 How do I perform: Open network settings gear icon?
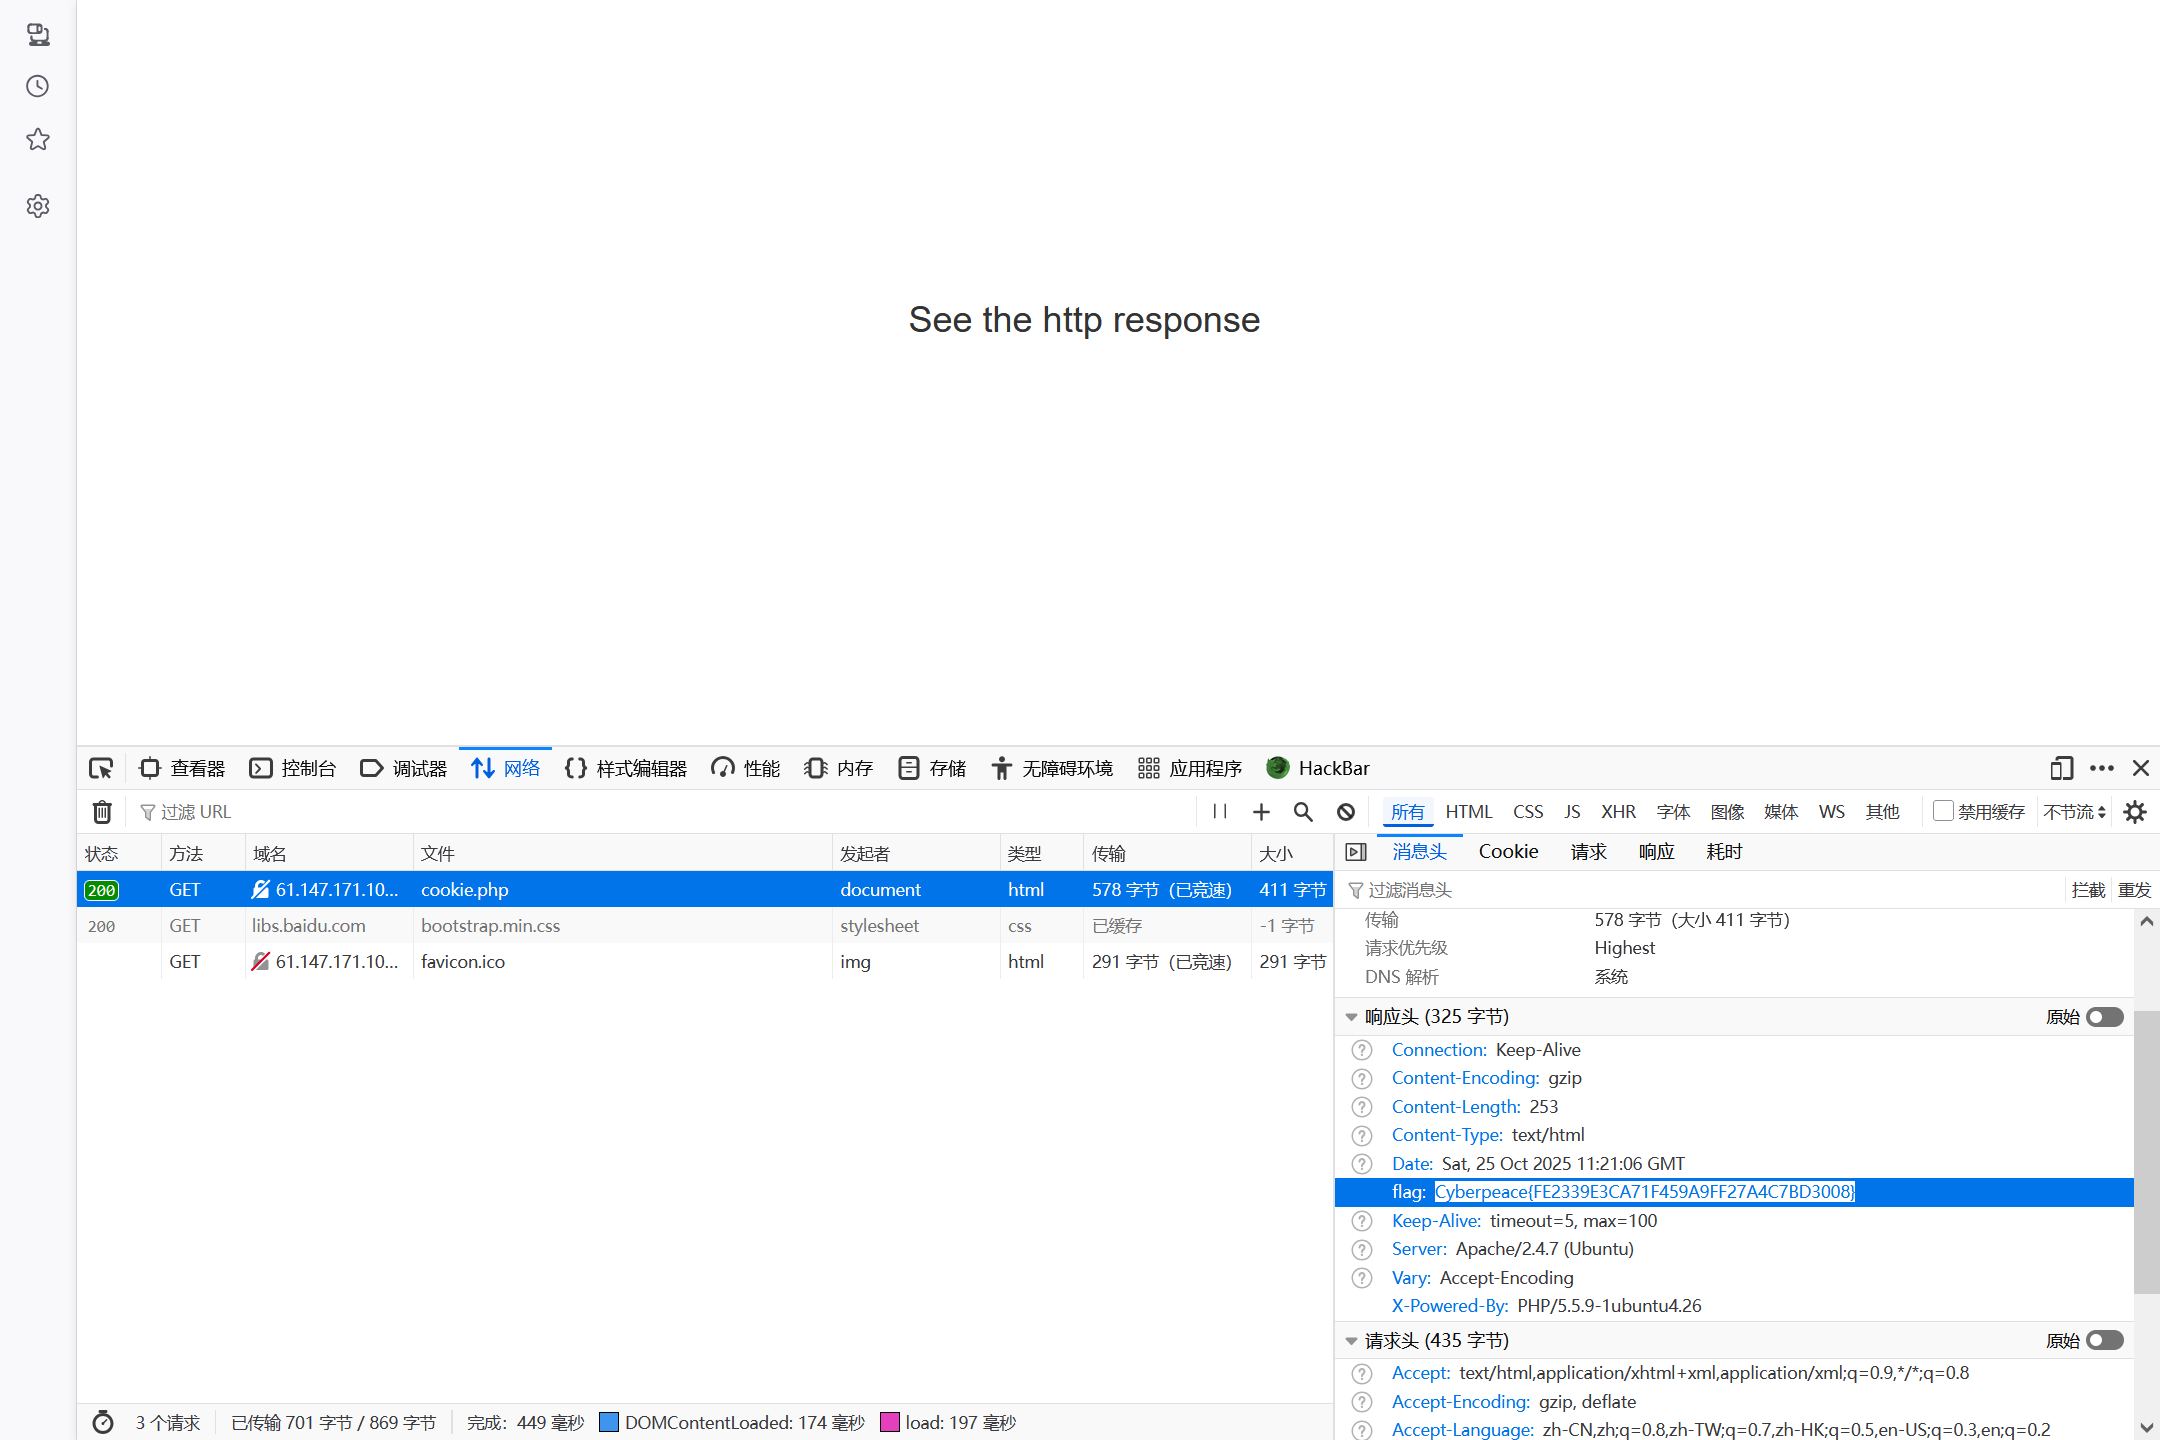2135,812
